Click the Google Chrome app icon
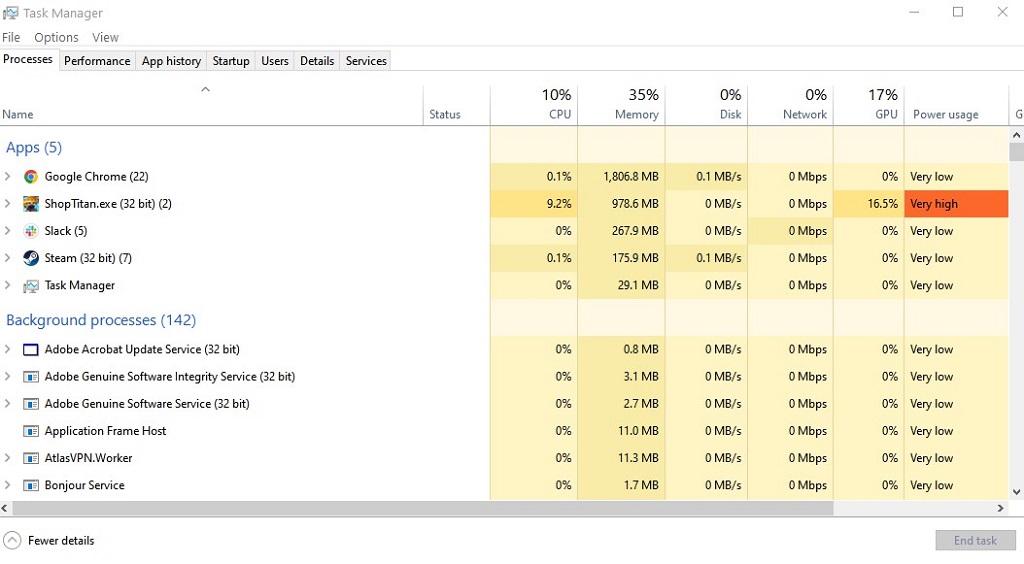This screenshot has width=1024, height=564. [x=31, y=176]
